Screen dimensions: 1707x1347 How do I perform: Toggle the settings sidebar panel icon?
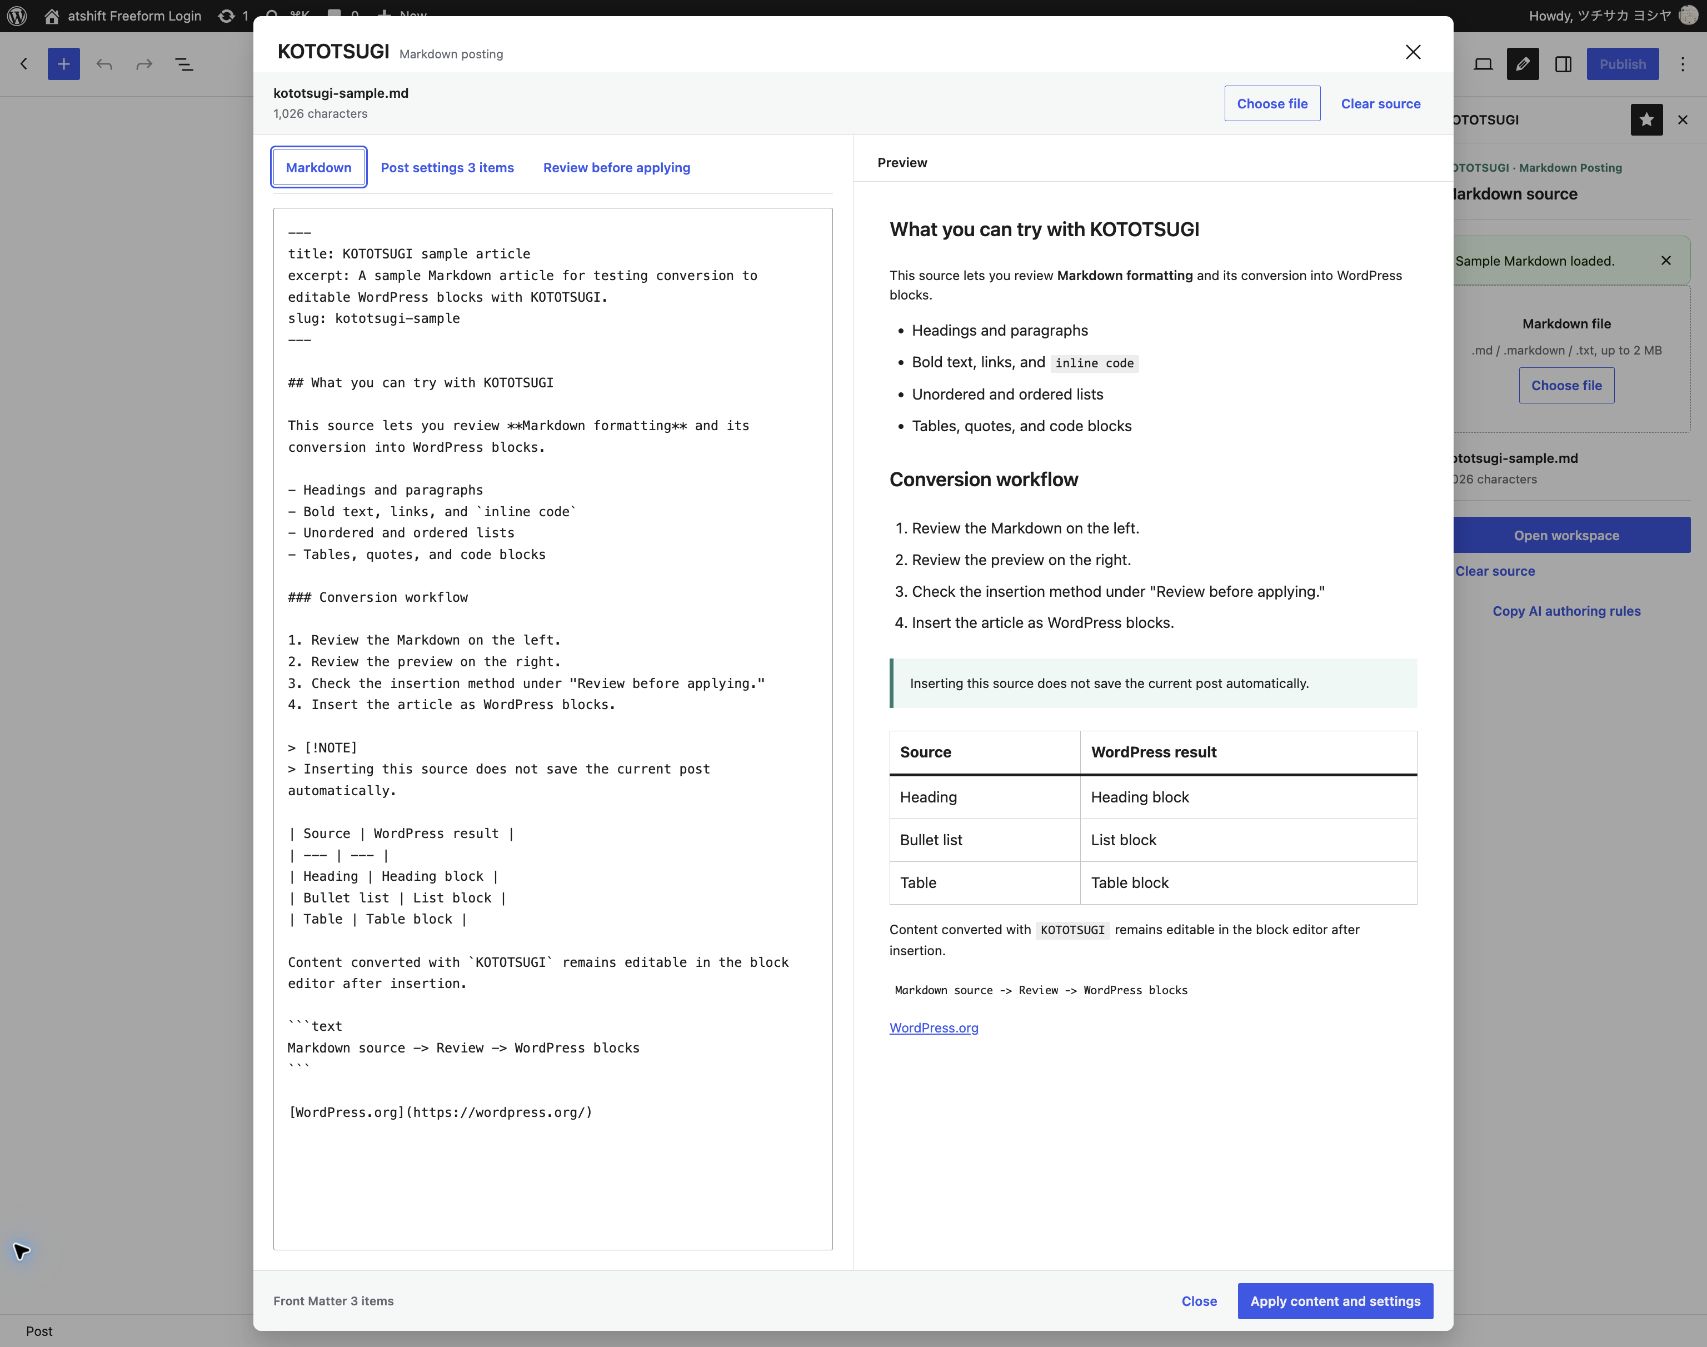point(1563,64)
